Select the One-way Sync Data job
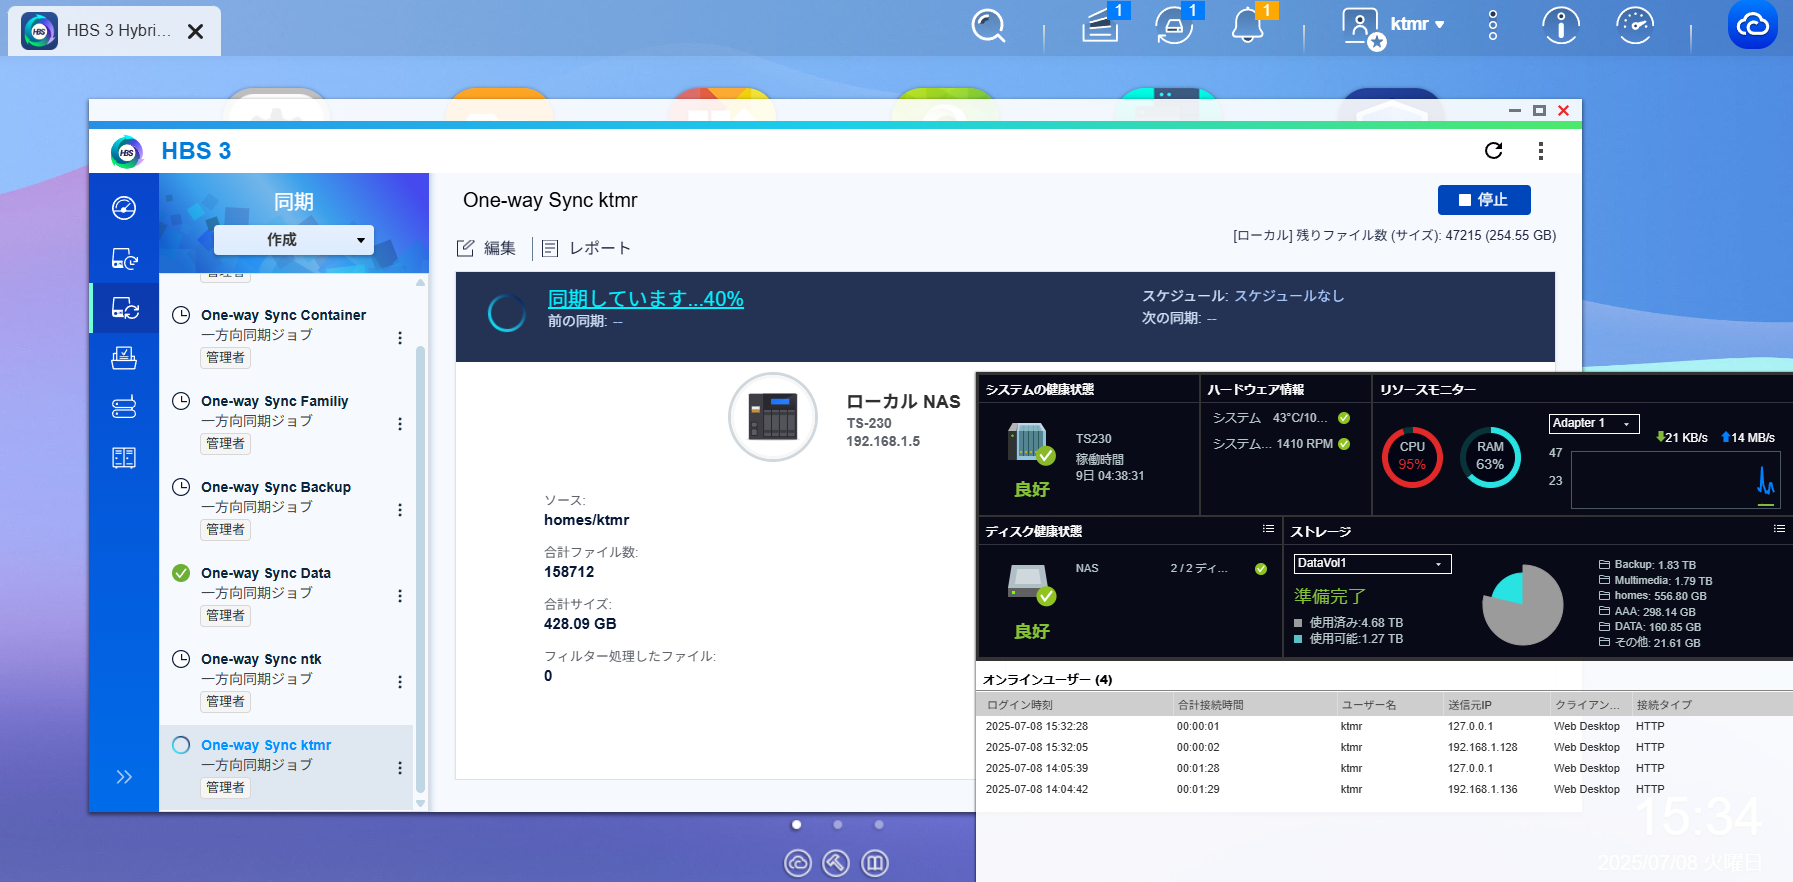 286,595
